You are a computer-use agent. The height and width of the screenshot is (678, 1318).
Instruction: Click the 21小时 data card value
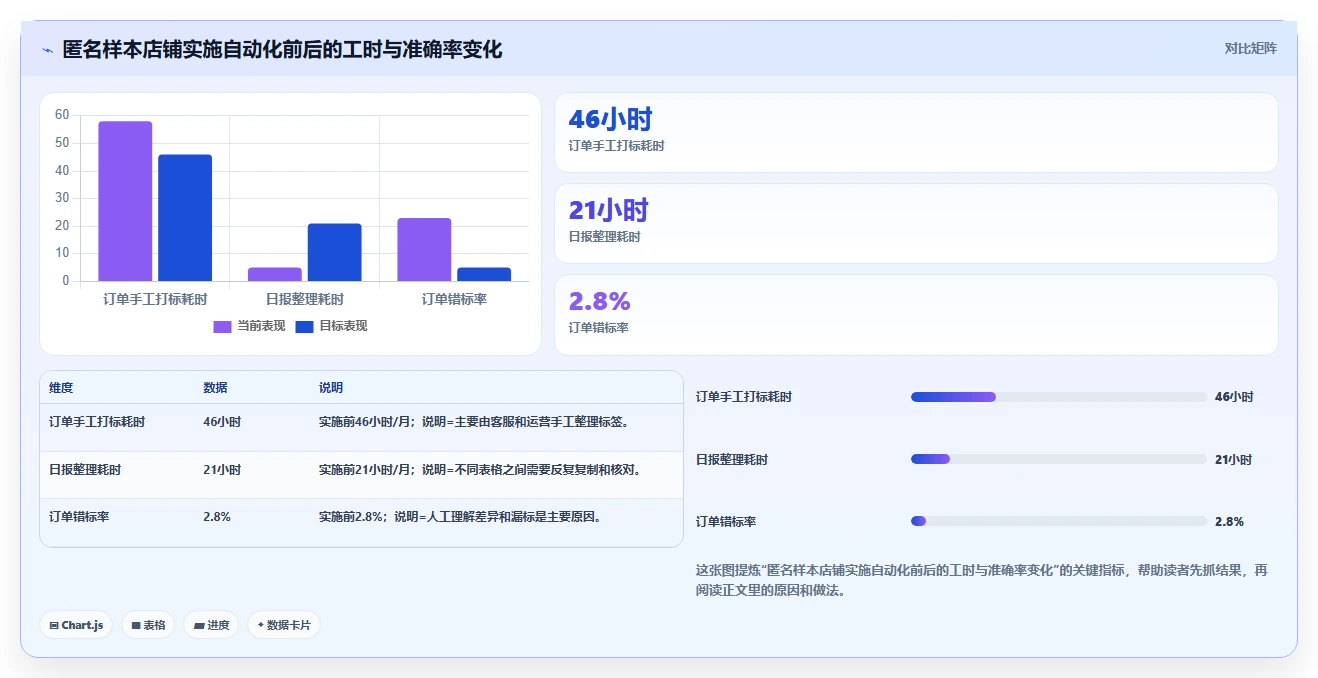tap(608, 210)
